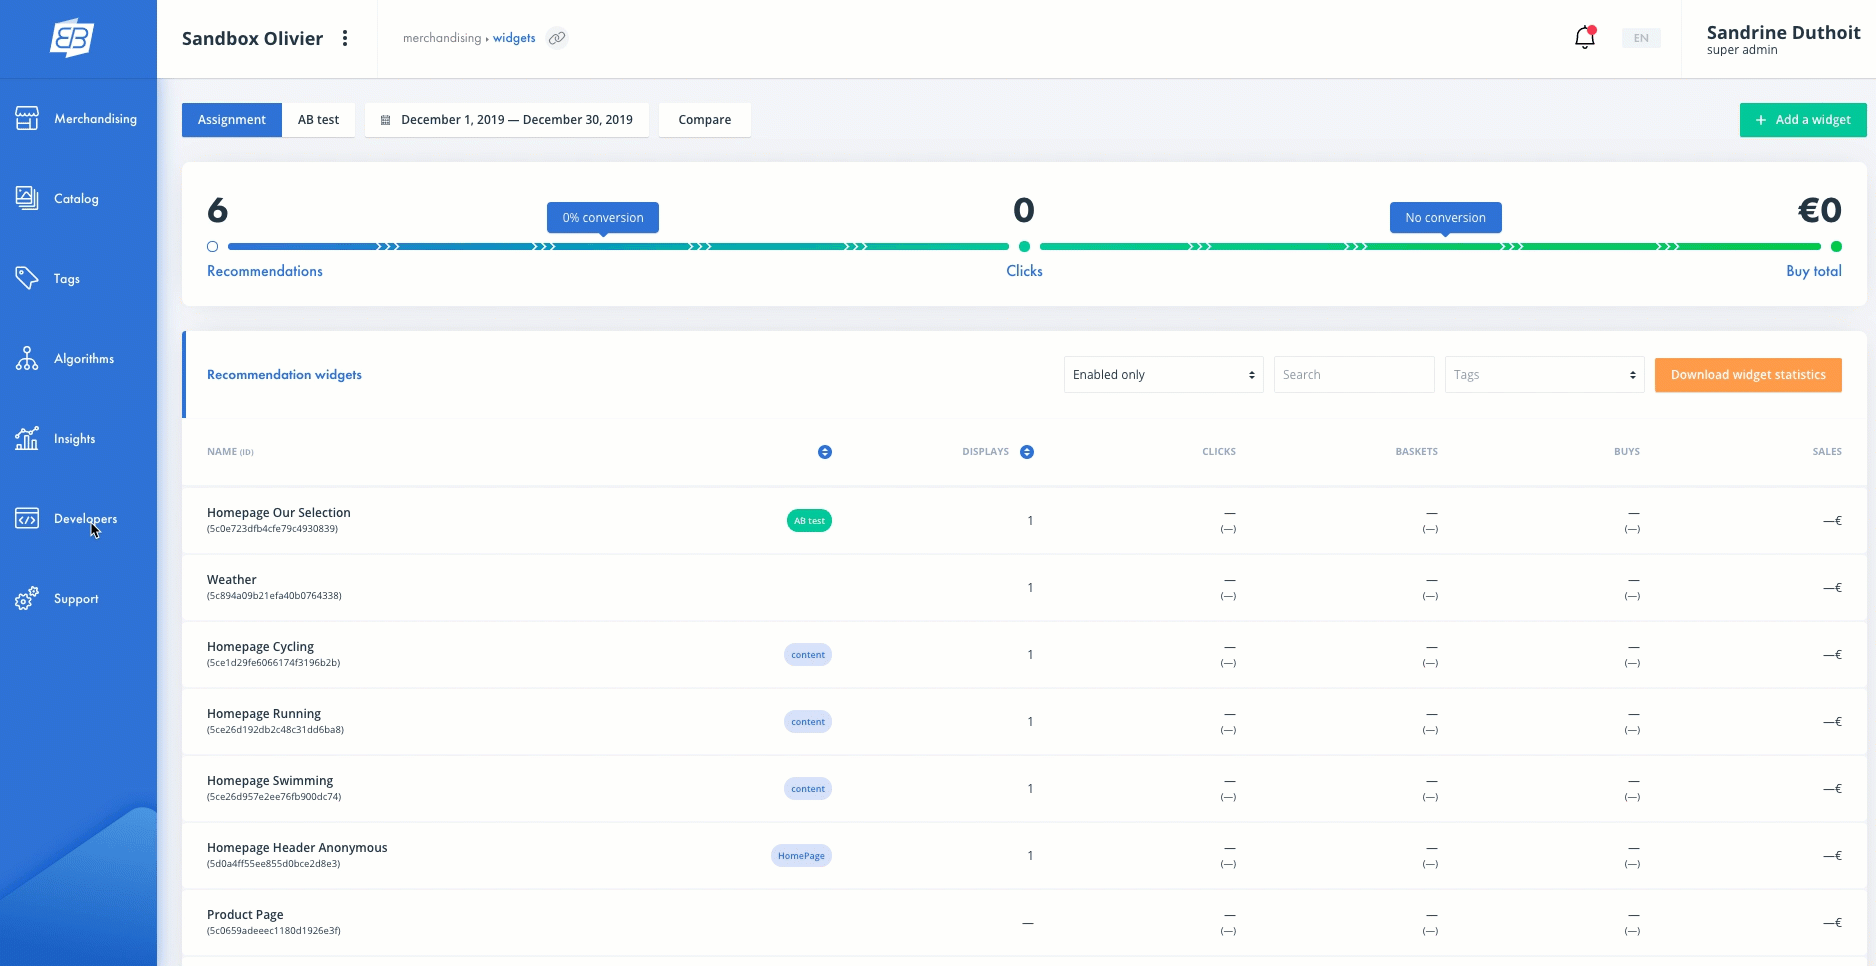Copy link icon next to widgets breadcrumb

(557, 38)
